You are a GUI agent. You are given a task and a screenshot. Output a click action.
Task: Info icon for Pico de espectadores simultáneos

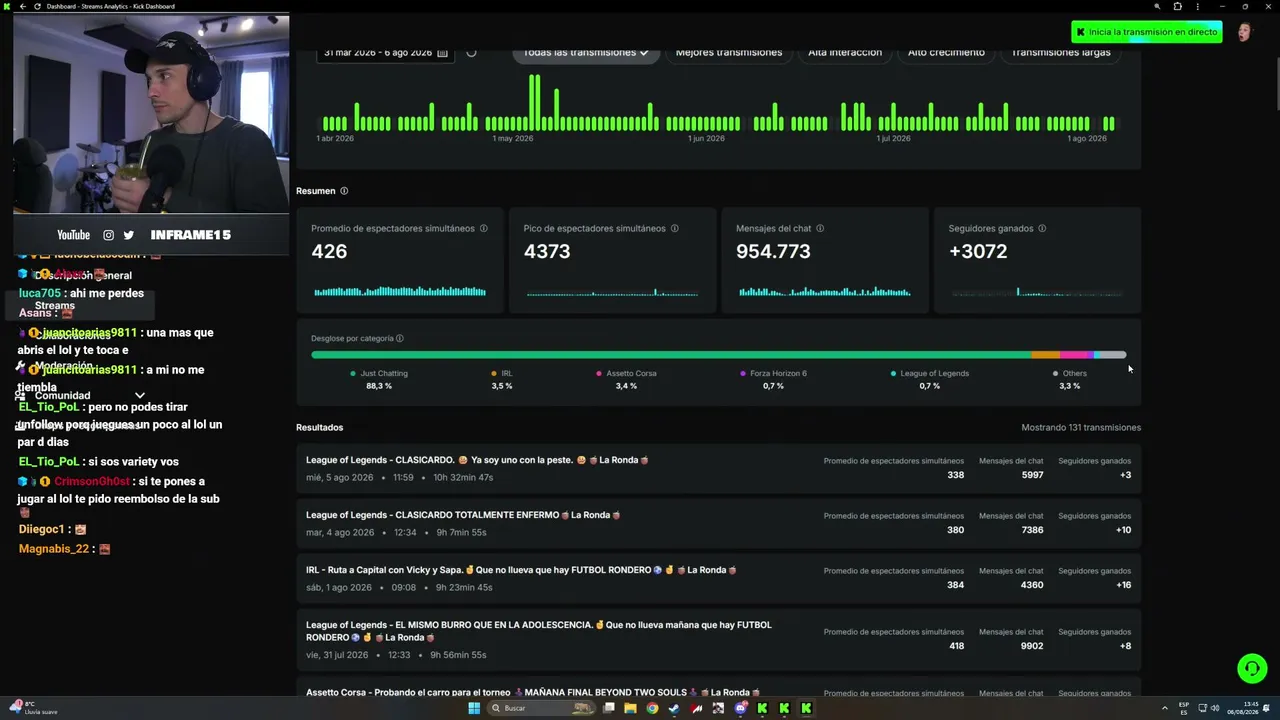(675, 229)
